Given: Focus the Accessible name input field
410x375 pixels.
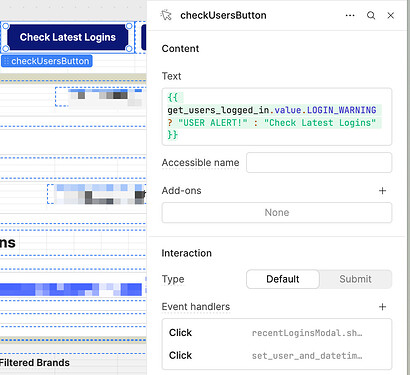Looking at the screenshot, I should pos(319,163).
